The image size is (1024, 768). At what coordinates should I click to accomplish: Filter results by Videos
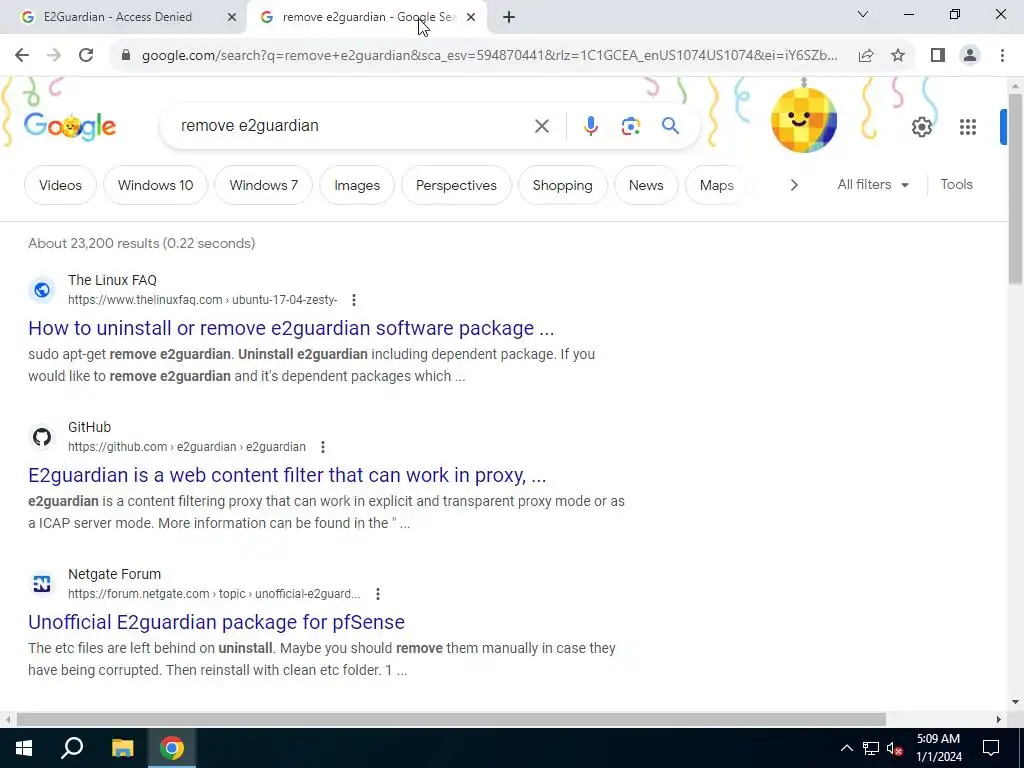click(60, 185)
